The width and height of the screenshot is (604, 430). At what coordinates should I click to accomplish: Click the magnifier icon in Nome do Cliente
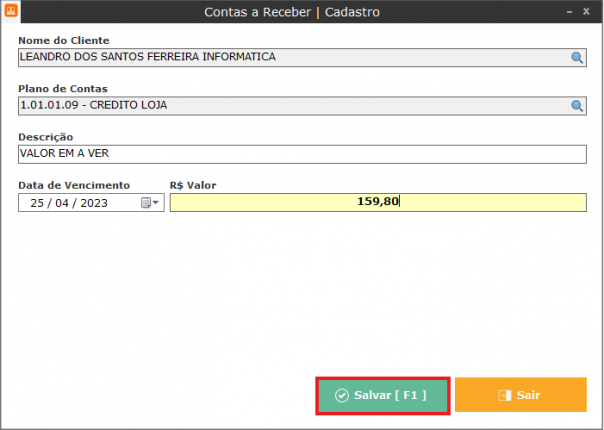pyautogui.click(x=577, y=58)
